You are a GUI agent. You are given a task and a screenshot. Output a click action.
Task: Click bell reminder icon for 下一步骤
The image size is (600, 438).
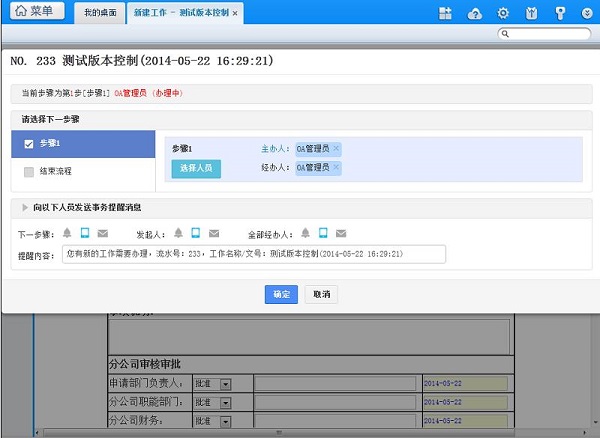point(68,234)
